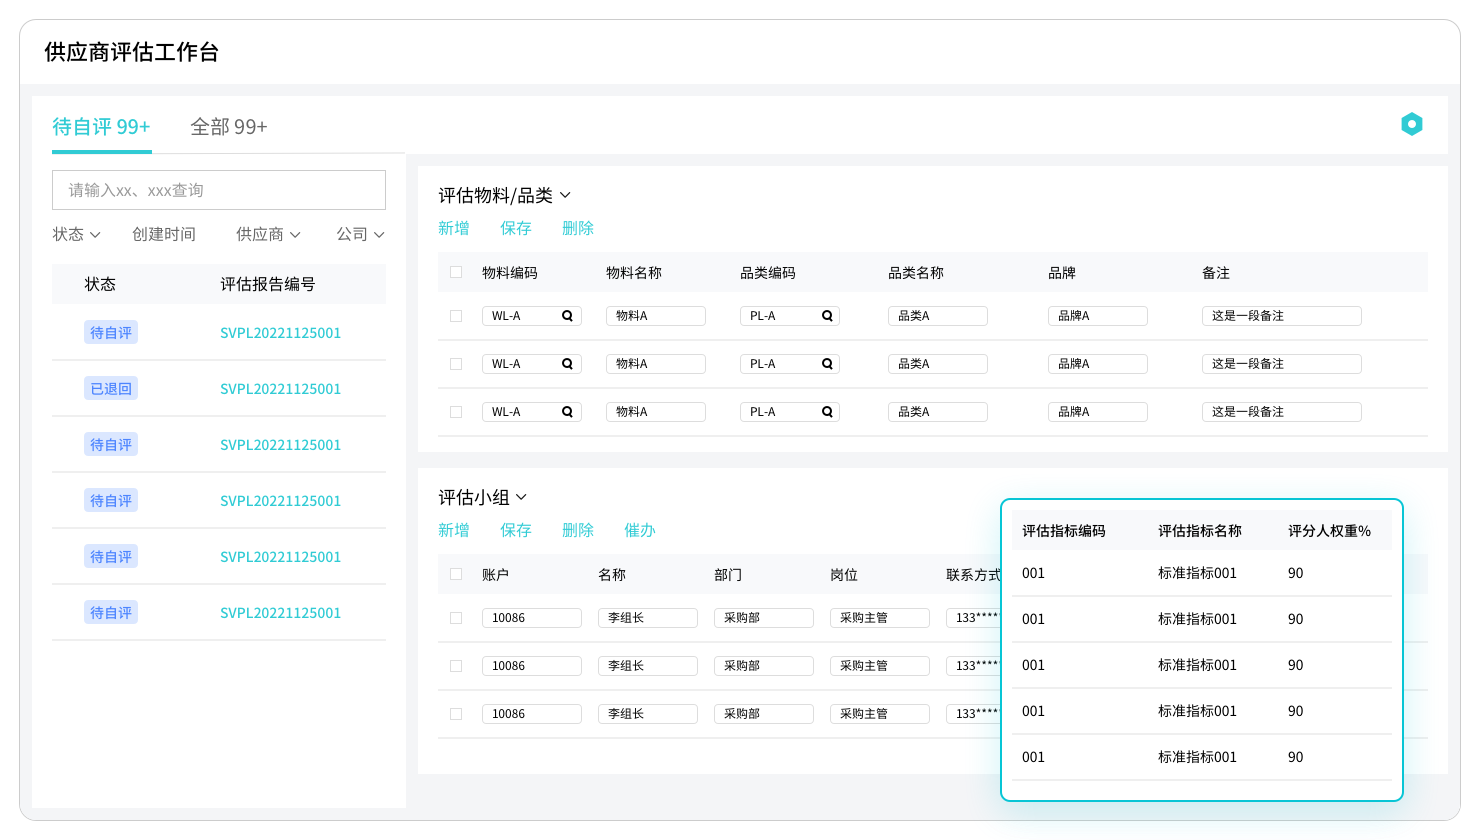The image size is (1480, 840).
Task: Click search icon in third row 品类编码 PL-A field
Action: click(x=827, y=412)
